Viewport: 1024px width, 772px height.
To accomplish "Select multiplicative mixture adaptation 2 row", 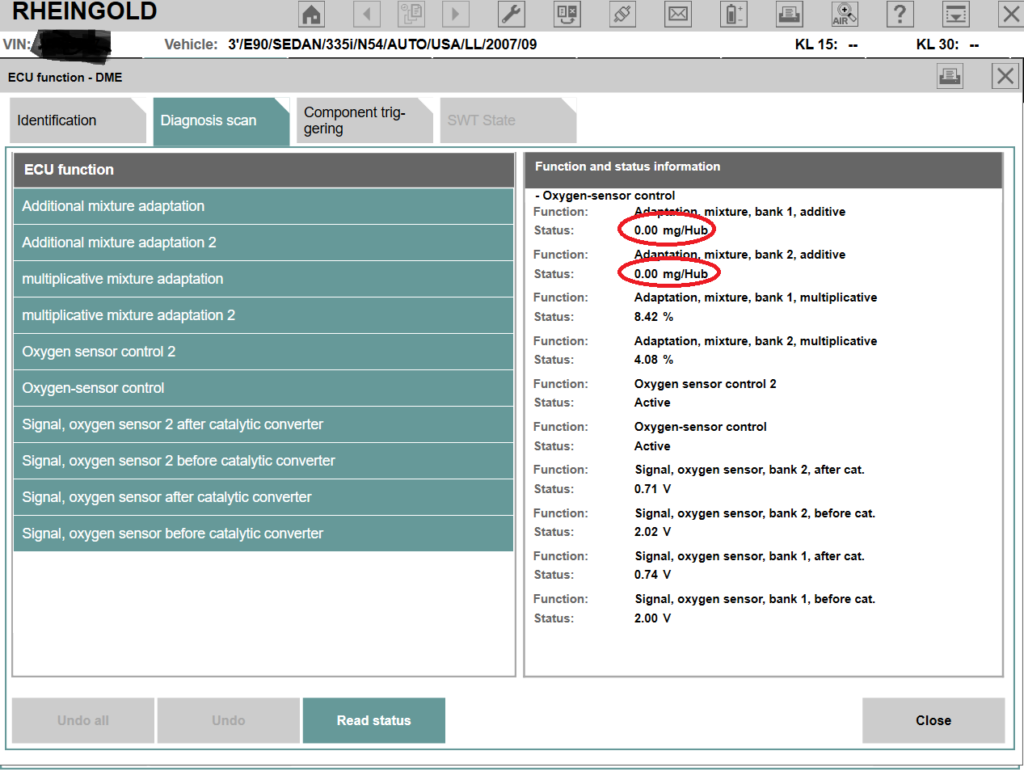I will 263,315.
